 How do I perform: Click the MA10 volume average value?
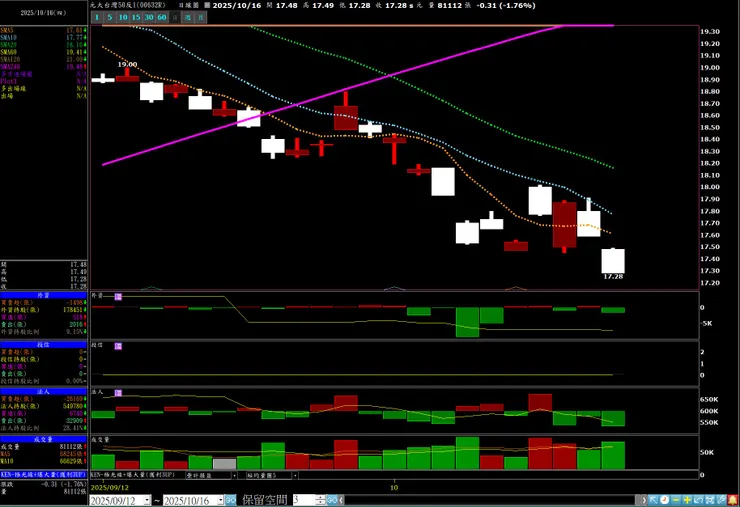pyautogui.click(x=73, y=461)
